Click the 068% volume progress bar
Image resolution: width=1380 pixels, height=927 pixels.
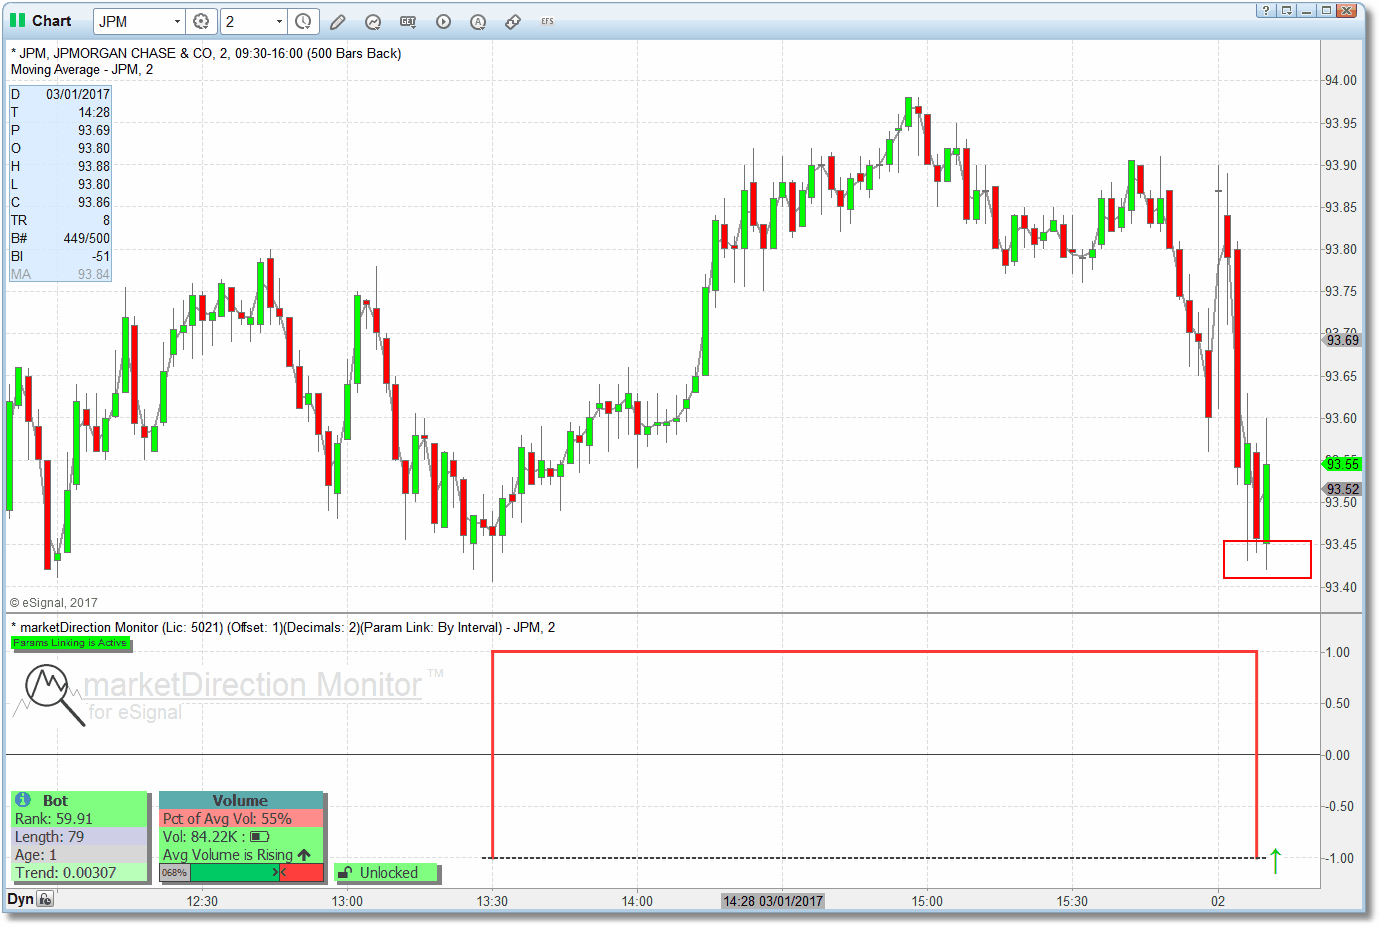point(242,873)
